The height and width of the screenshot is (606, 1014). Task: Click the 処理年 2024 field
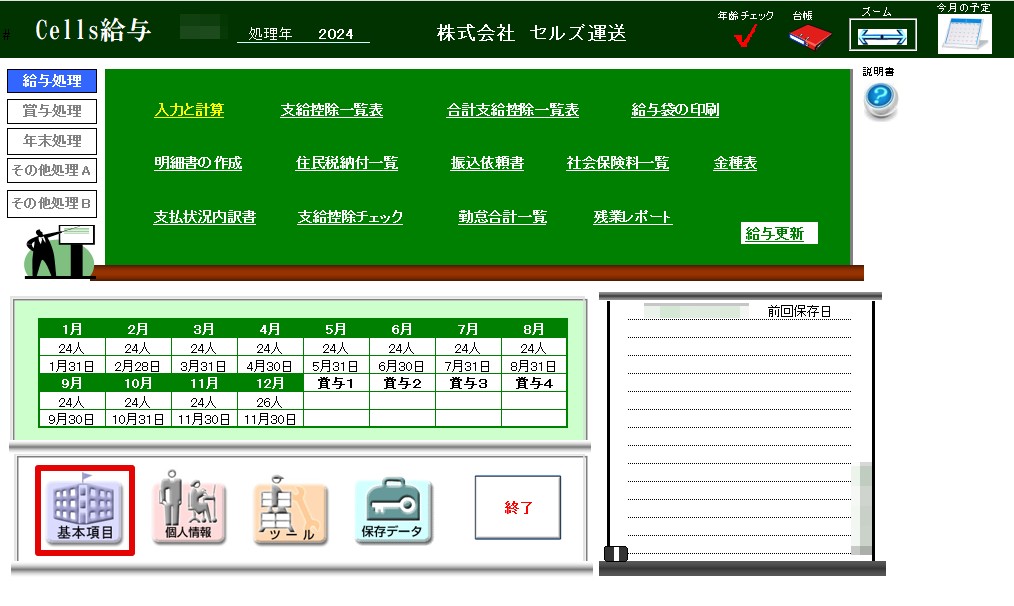pyautogui.click(x=303, y=34)
